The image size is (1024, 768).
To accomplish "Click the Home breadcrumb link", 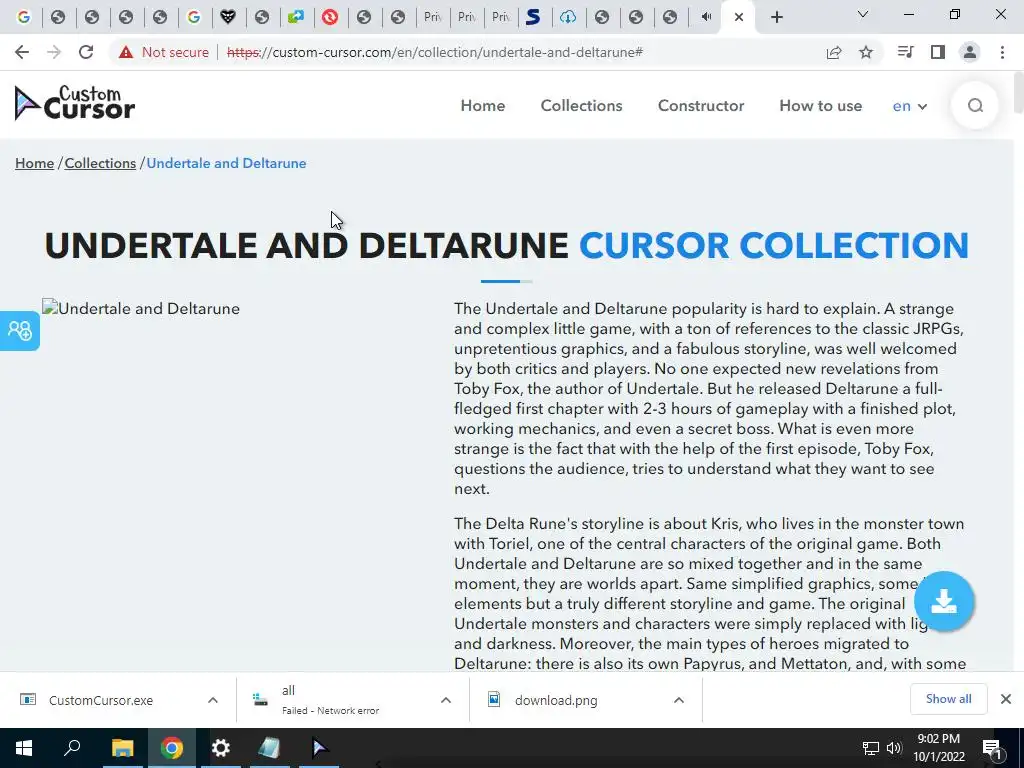I will pos(35,163).
